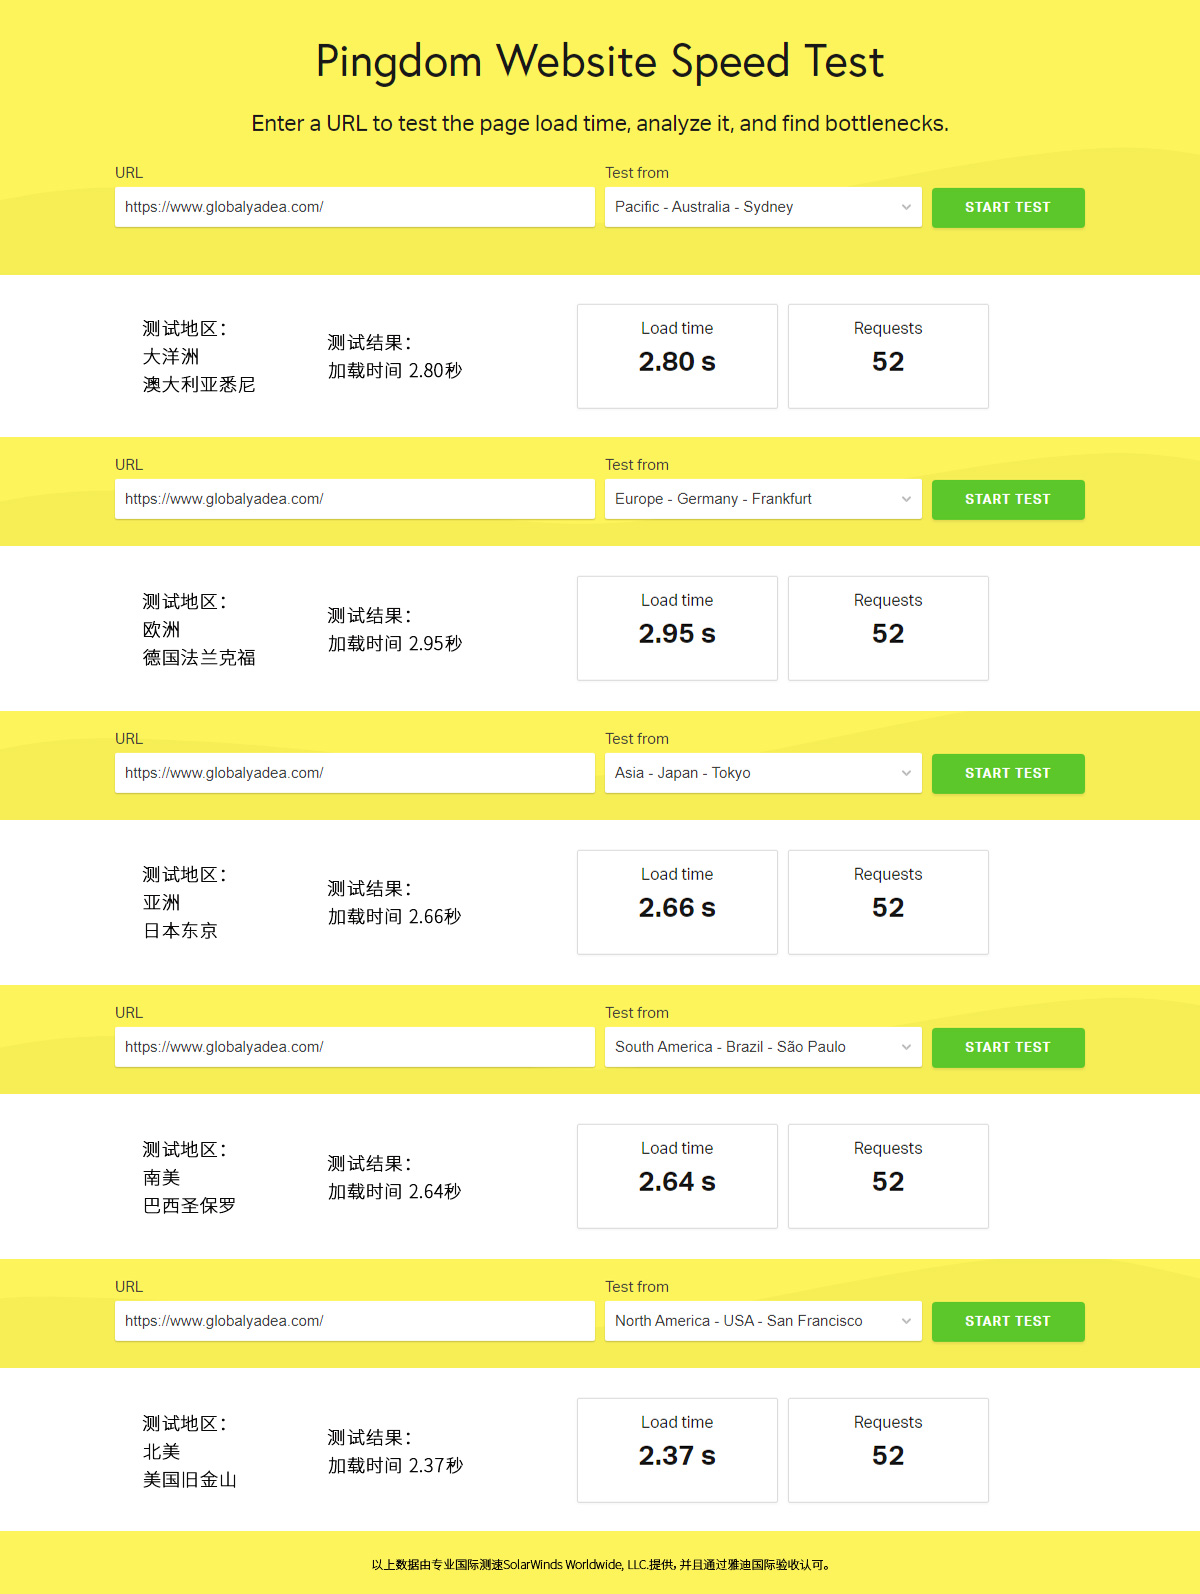Start the test for São Paulo location

pos(1007,1048)
